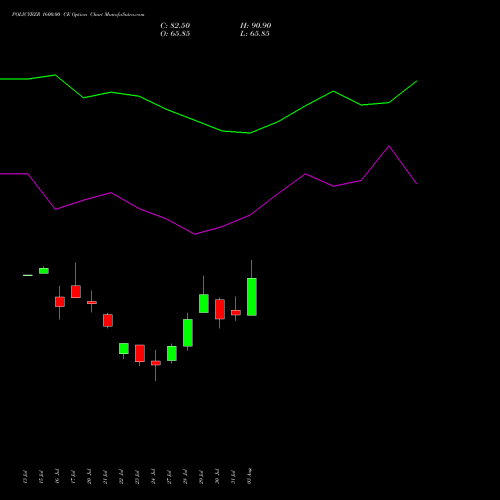Select the 17 Jul date label

pos(73,476)
